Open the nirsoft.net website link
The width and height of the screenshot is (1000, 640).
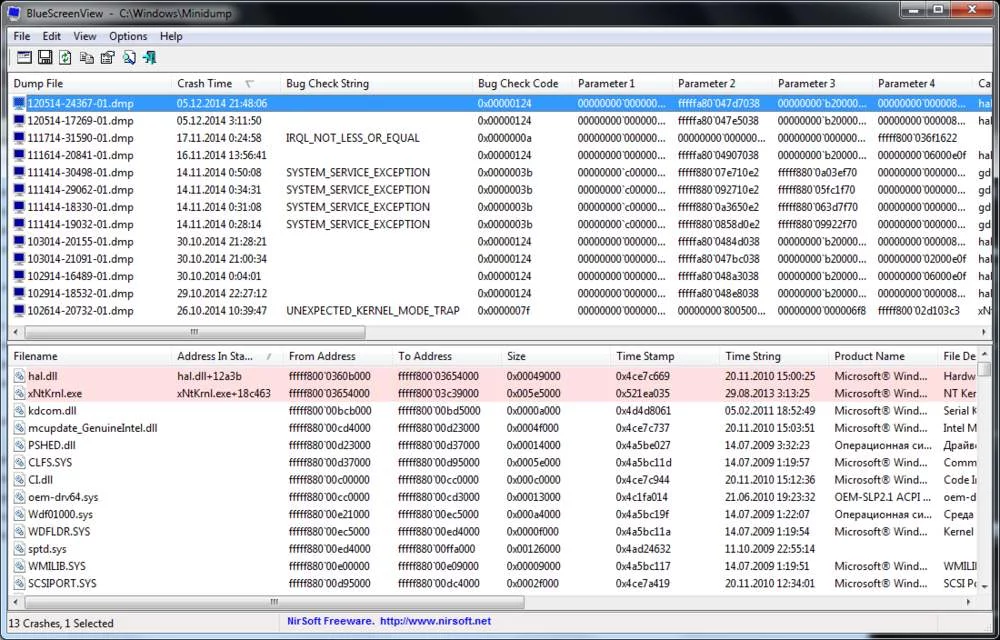[435, 621]
